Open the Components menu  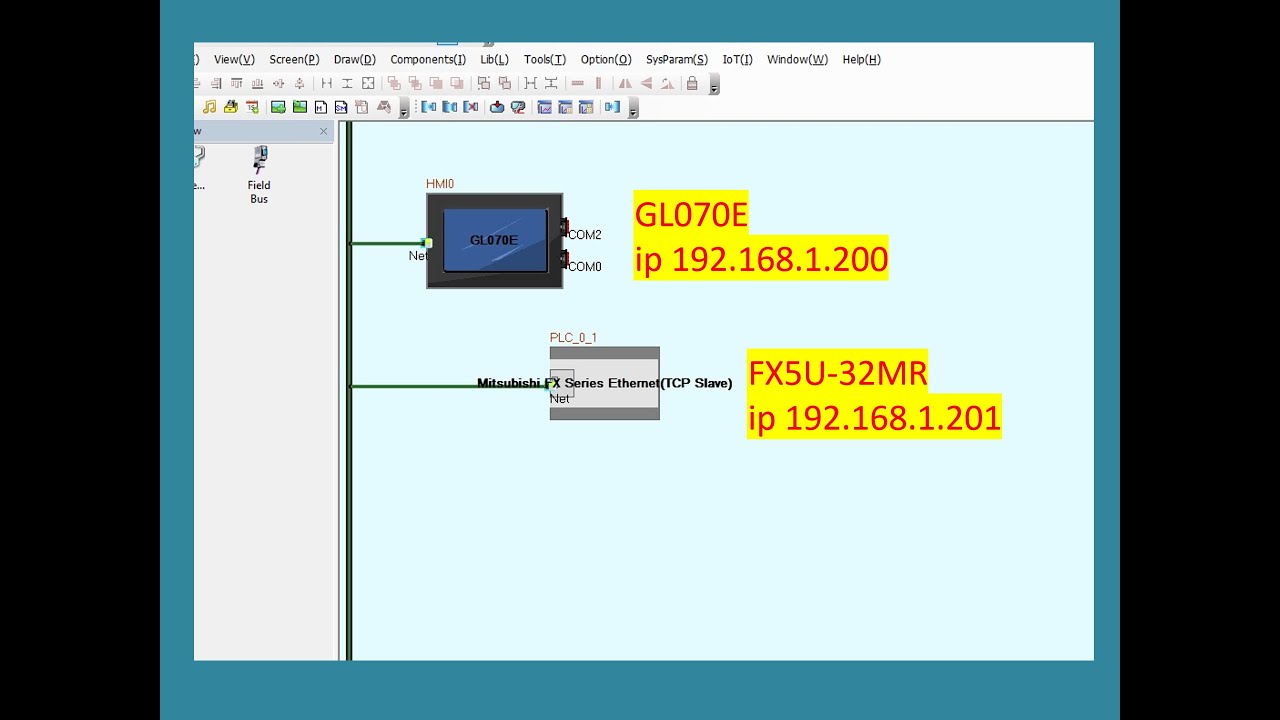coord(428,60)
